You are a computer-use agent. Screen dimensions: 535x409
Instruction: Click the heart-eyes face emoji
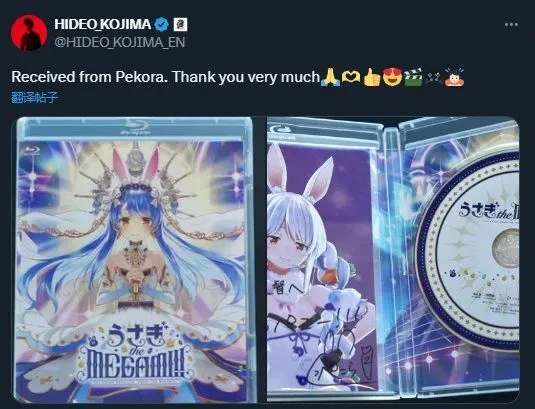392,77
